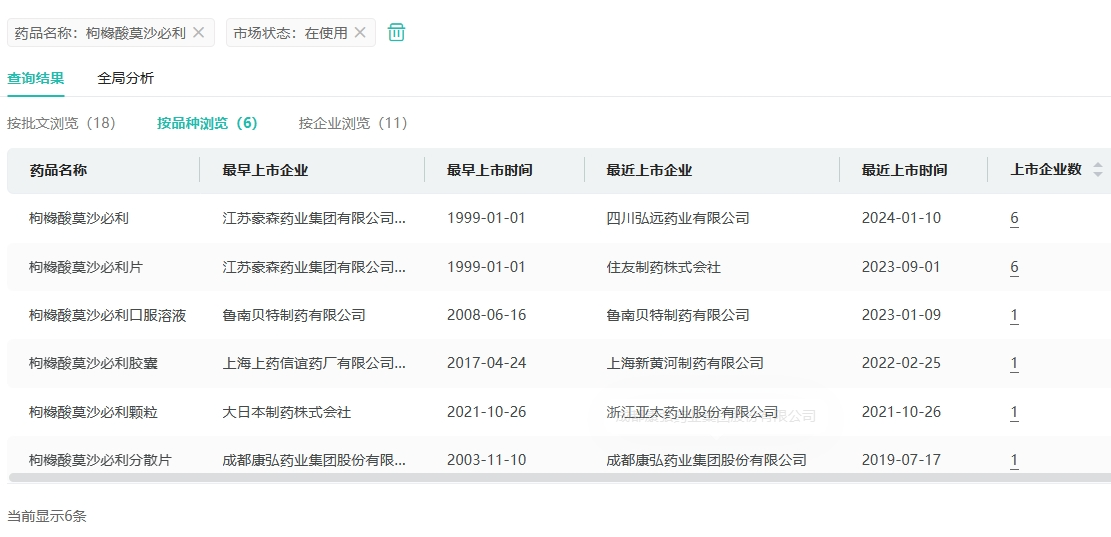The image size is (1111, 537).
Task: Browse by 按批文浏览 (18)
Action: click(61, 123)
